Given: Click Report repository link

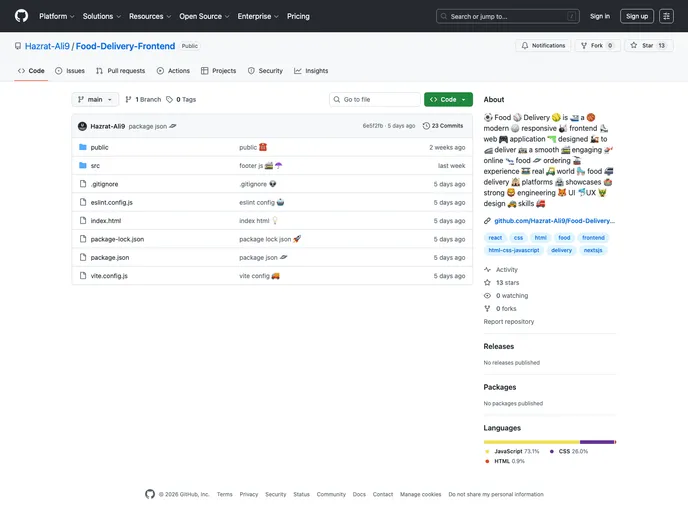Looking at the screenshot, I should coord(509,322).
